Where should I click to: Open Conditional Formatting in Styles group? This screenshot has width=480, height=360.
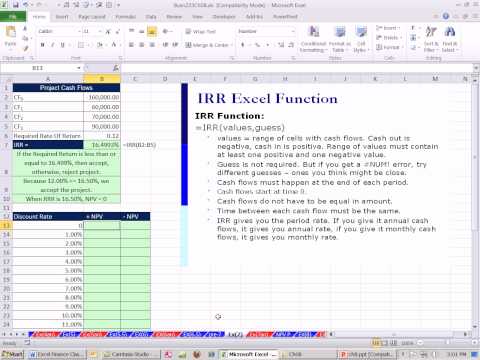313,39
